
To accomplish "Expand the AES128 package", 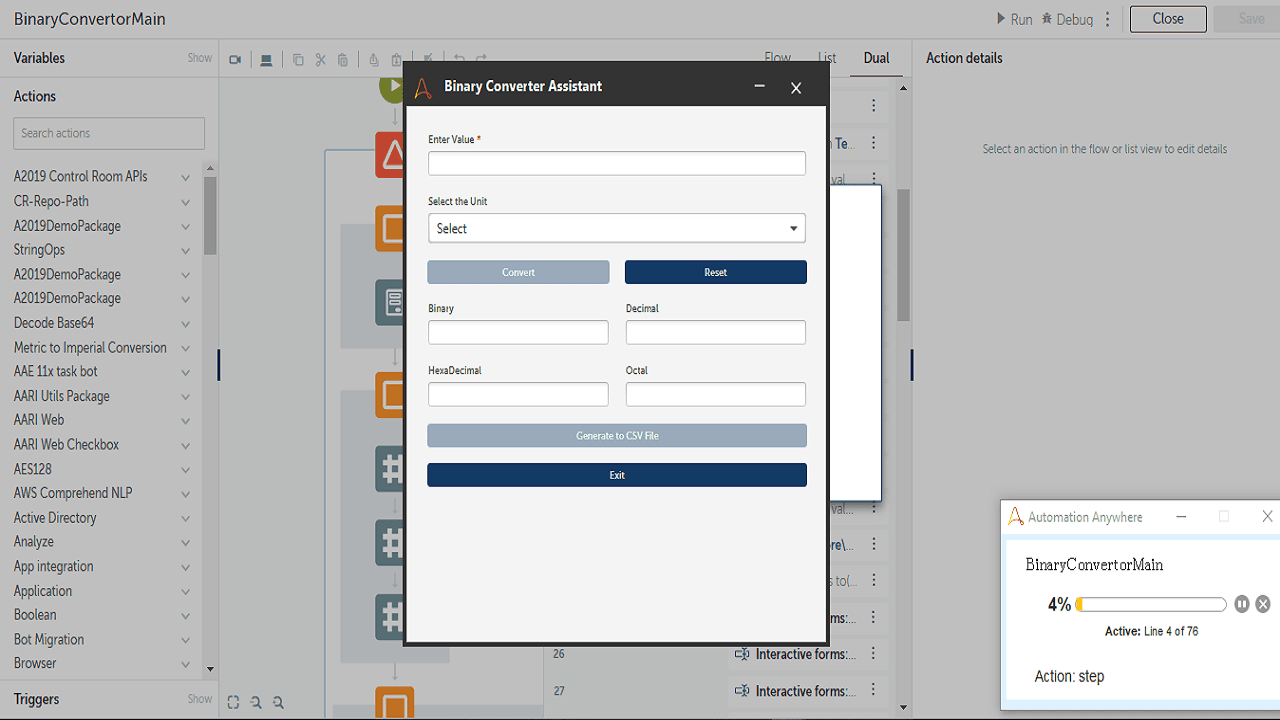I will pyautogui.click(x=185, y=470).
